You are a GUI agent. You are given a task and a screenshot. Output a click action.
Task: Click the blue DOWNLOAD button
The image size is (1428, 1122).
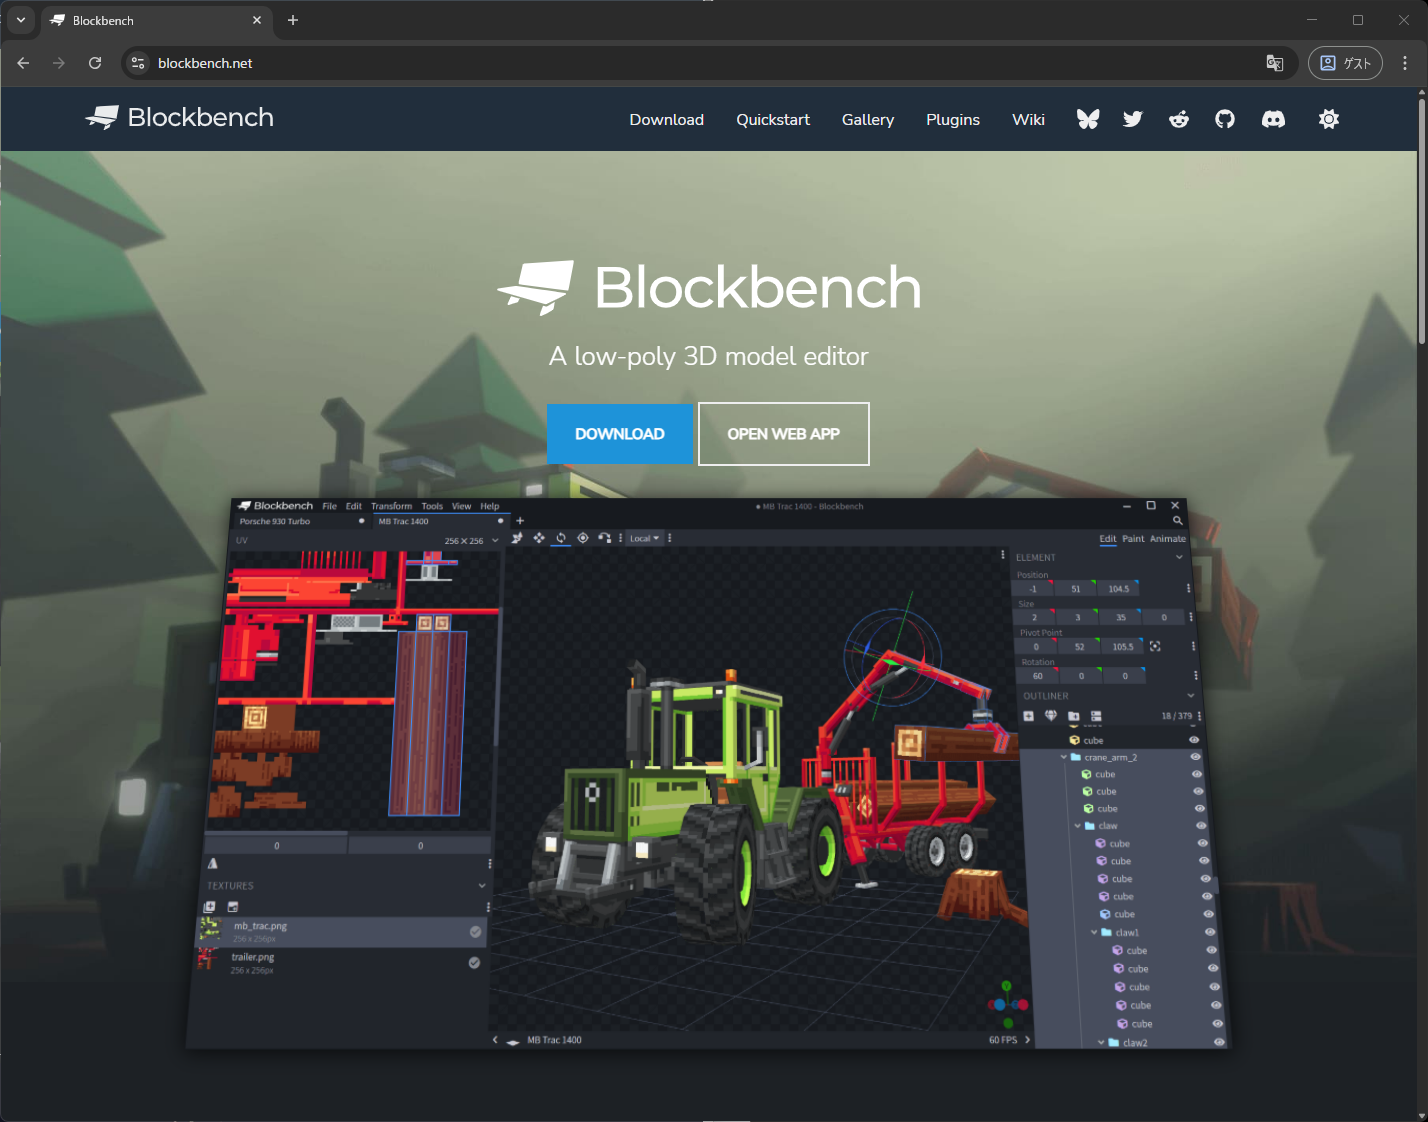click(x=620, y=434)
